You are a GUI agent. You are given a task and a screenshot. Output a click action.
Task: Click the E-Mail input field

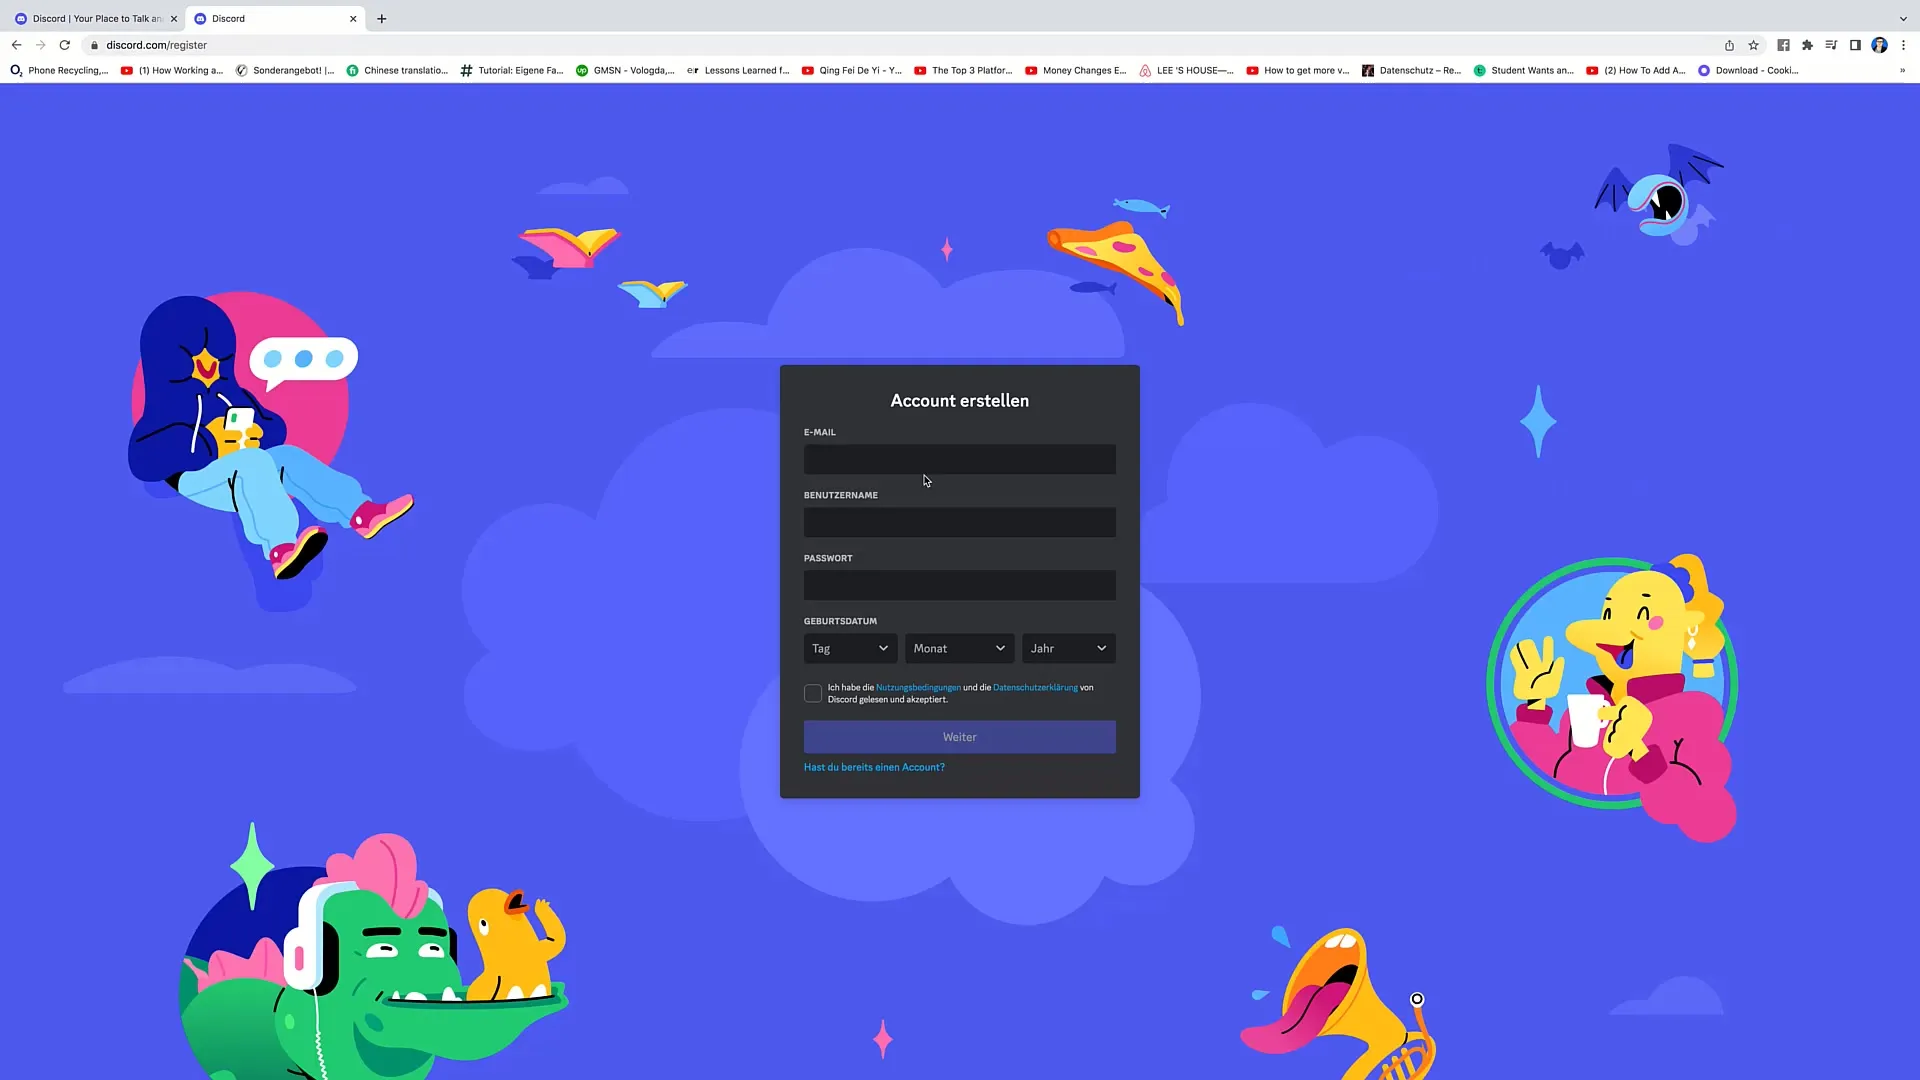(959, 458)
